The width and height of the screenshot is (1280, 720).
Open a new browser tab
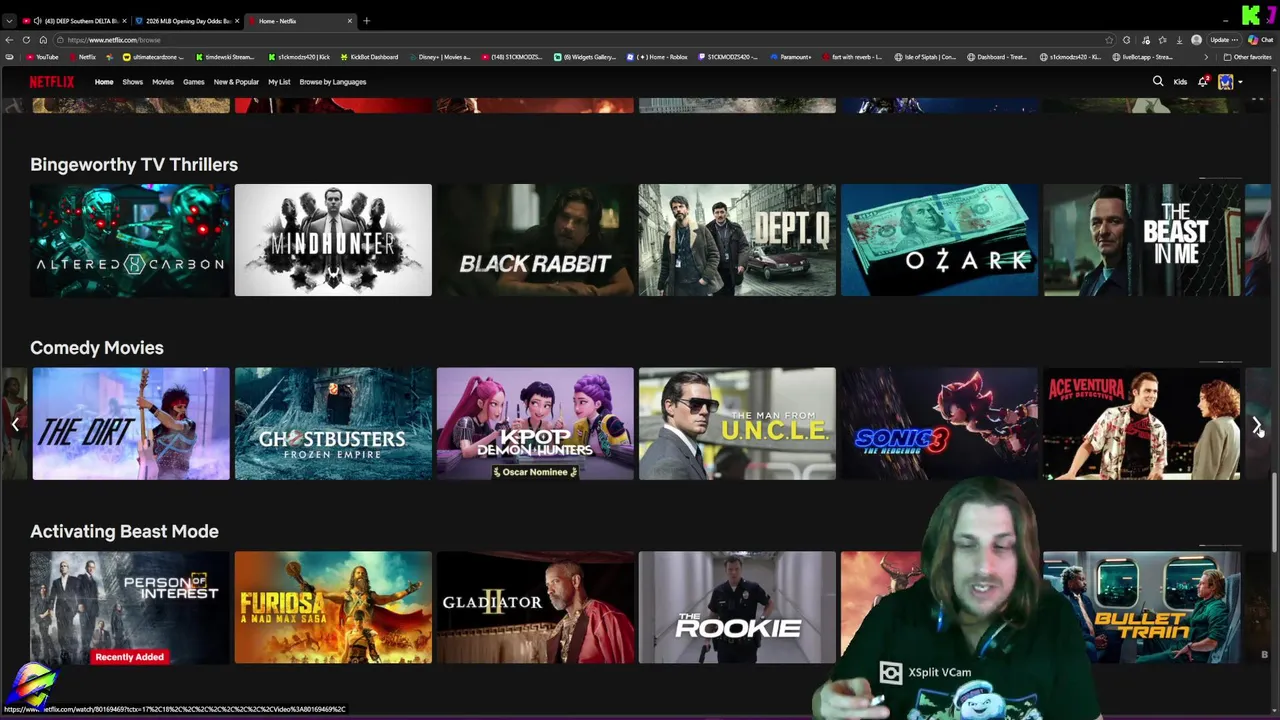click(366, 21)
